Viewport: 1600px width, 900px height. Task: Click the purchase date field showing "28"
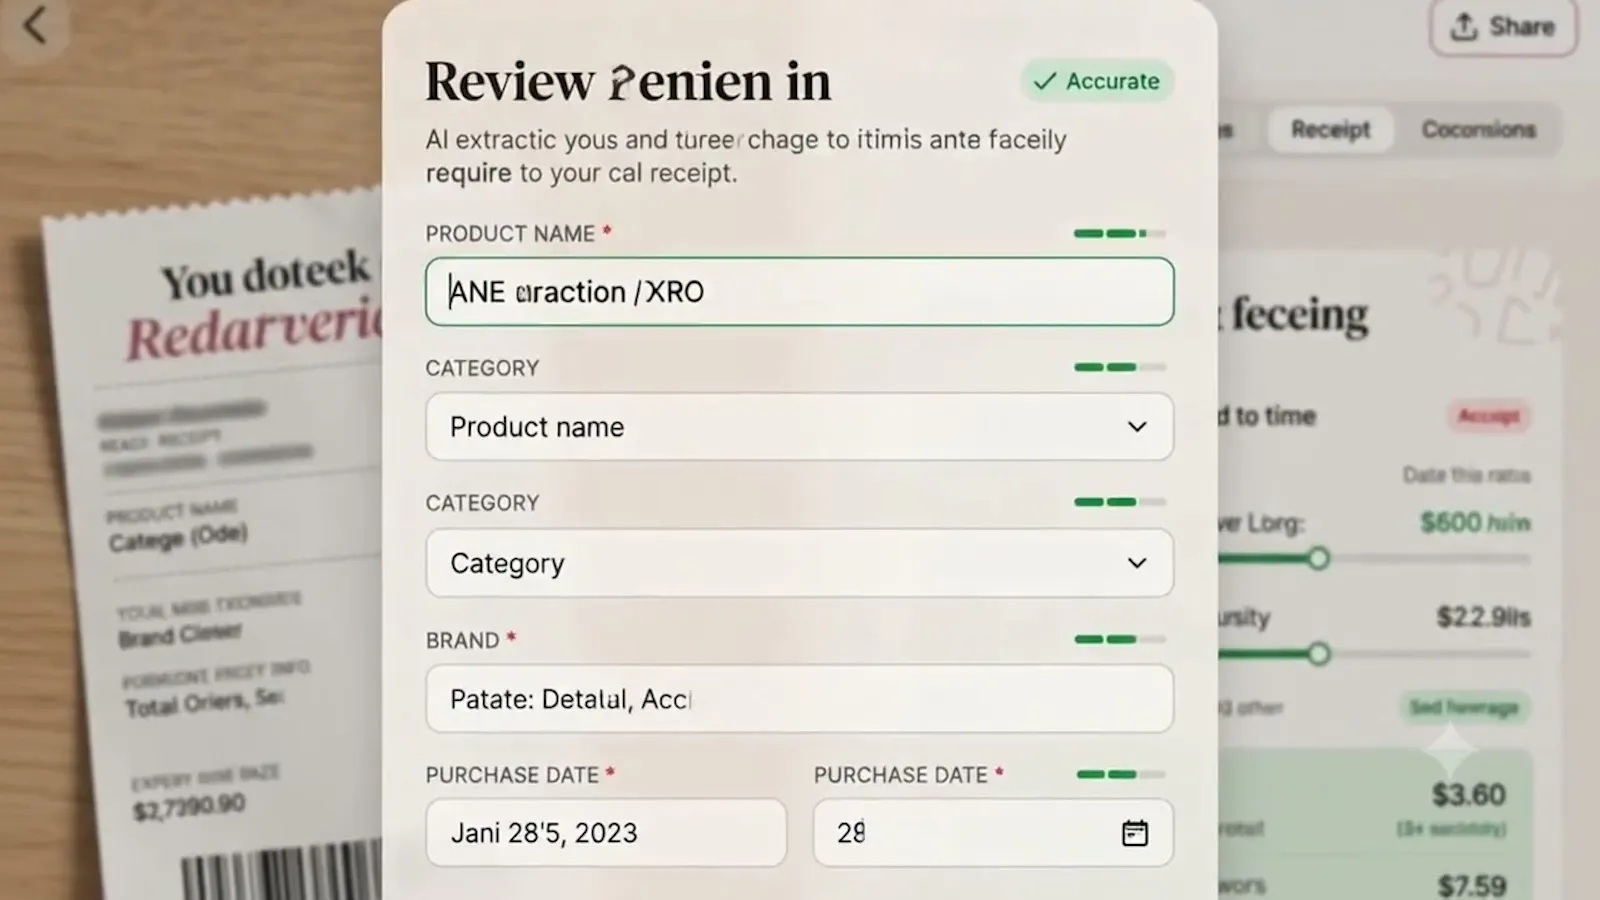click(x=993, y=833)
